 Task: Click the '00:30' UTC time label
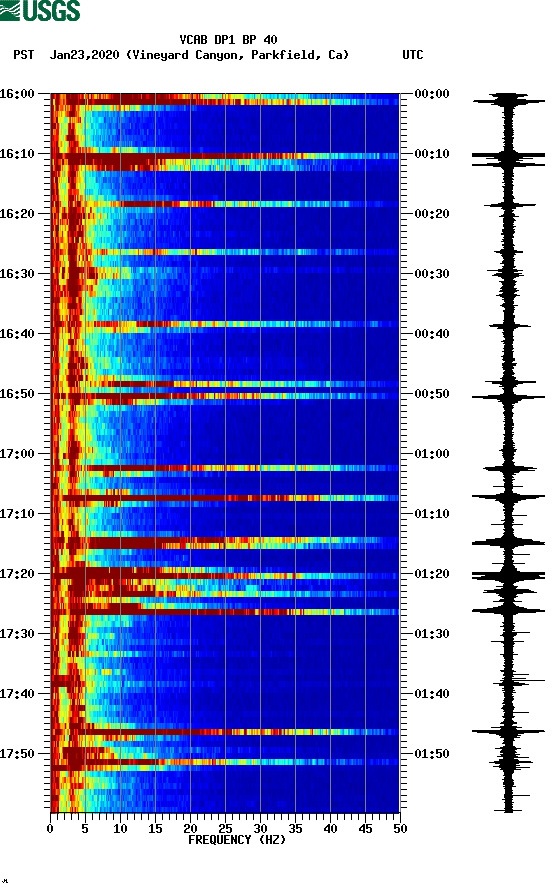point(432,274)
